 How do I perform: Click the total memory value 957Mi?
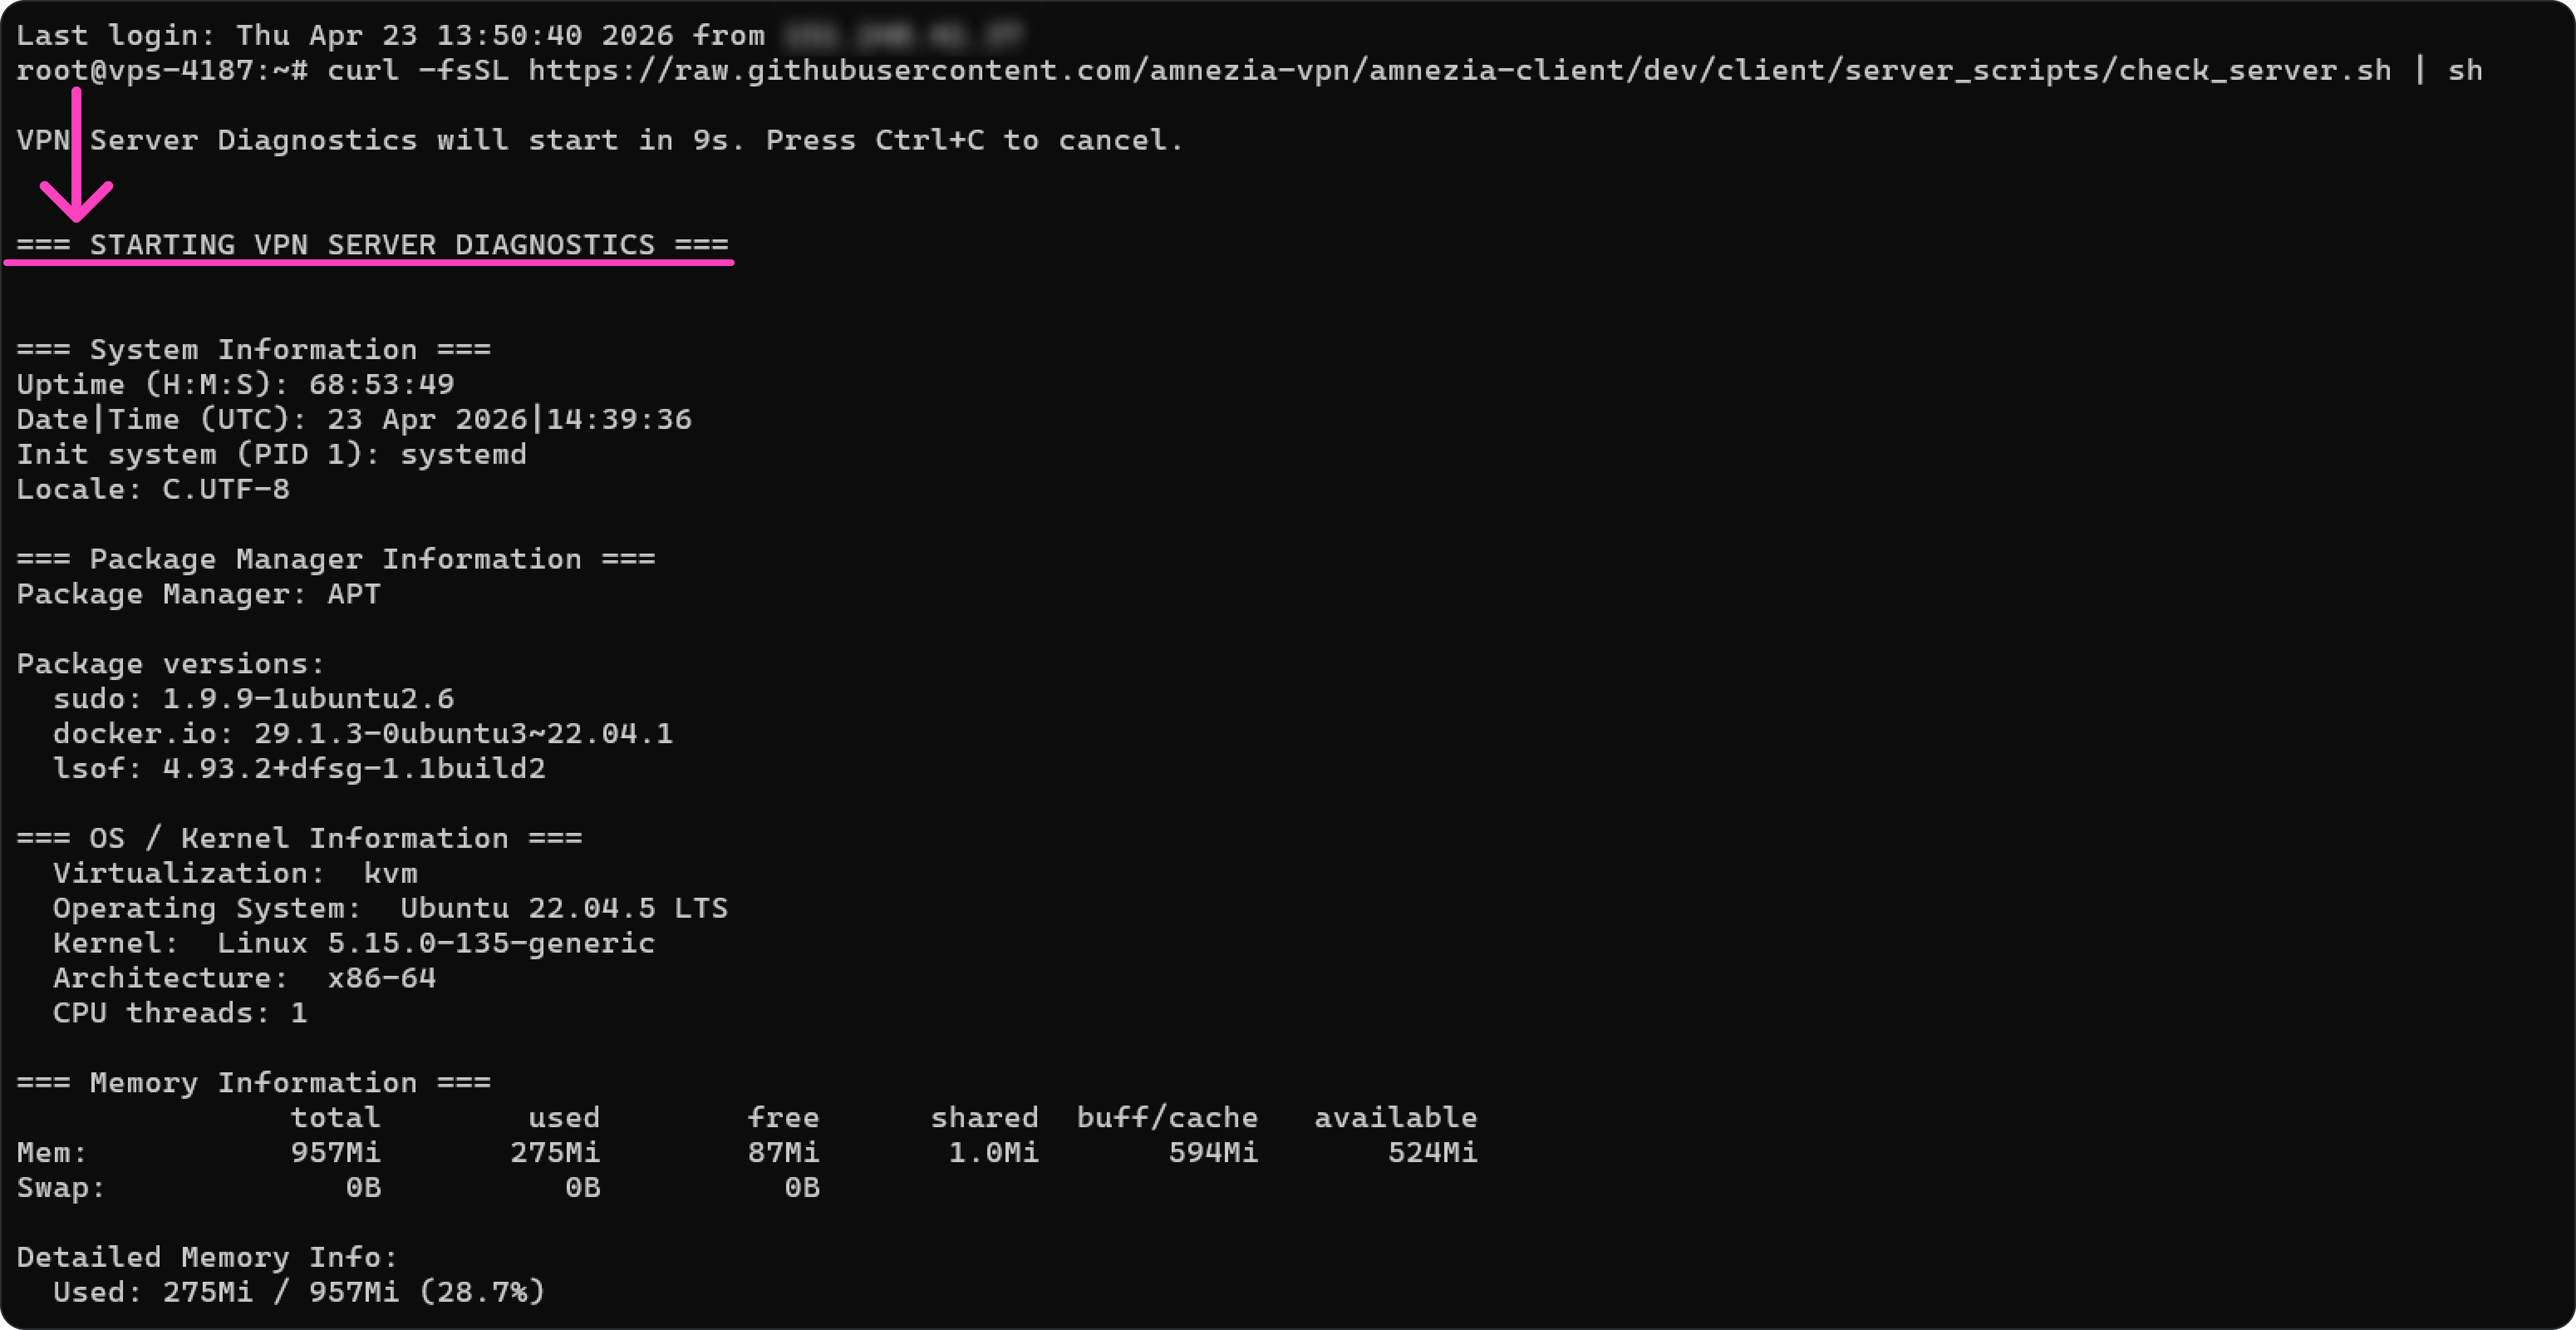(x=335, y=1153)
